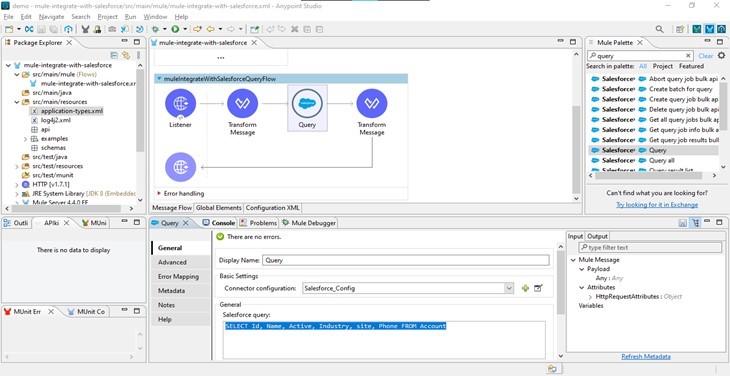Filter palette by Featured

(x=691, y=66)
